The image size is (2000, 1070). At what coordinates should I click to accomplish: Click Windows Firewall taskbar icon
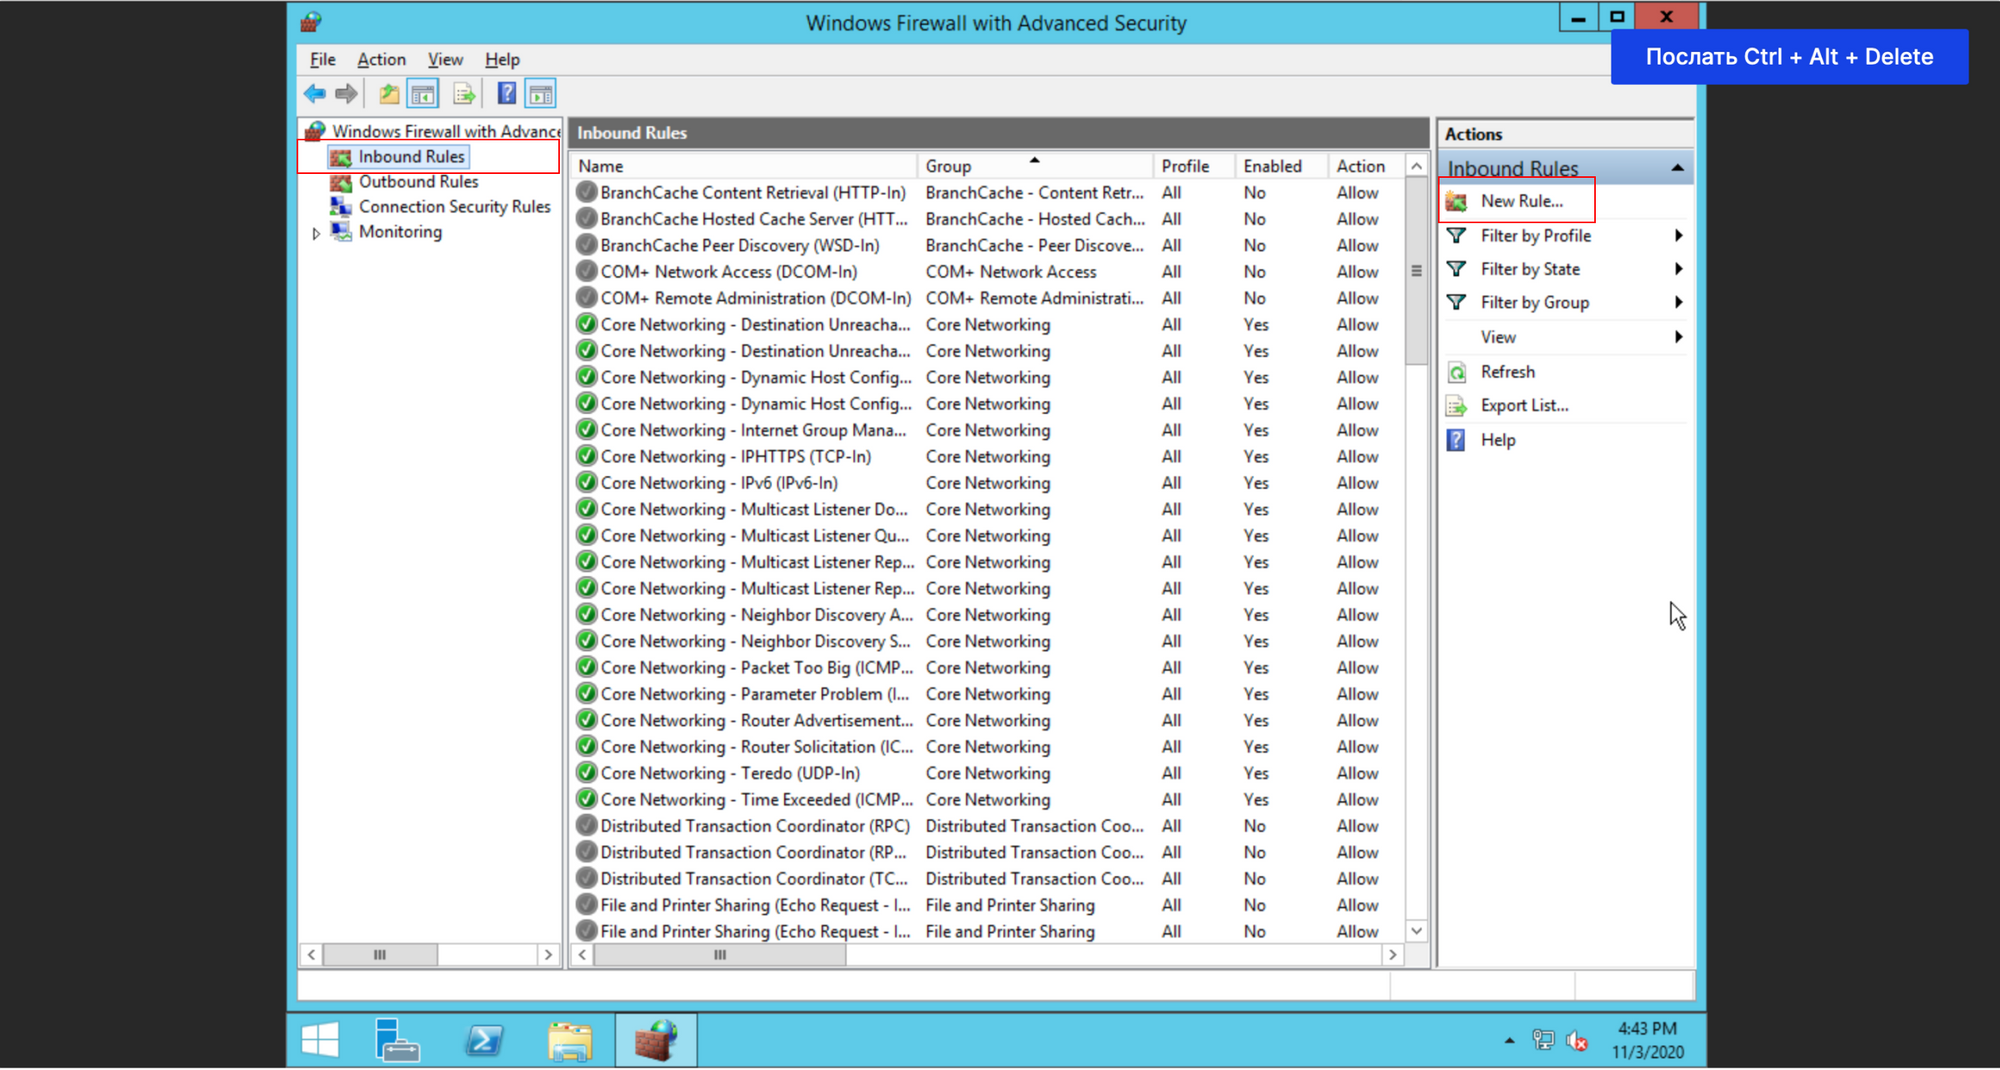(656, 1040)
